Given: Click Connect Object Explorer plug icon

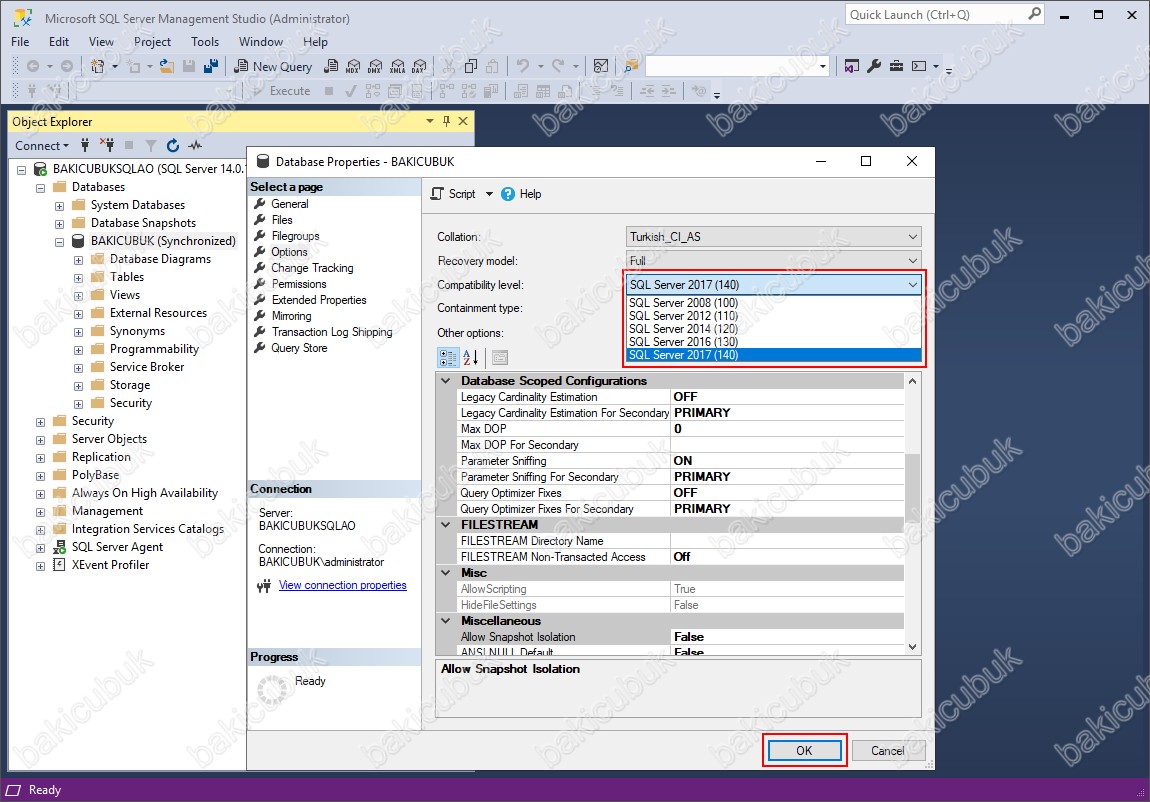Looking at the screenshot, I should point(85,145).
